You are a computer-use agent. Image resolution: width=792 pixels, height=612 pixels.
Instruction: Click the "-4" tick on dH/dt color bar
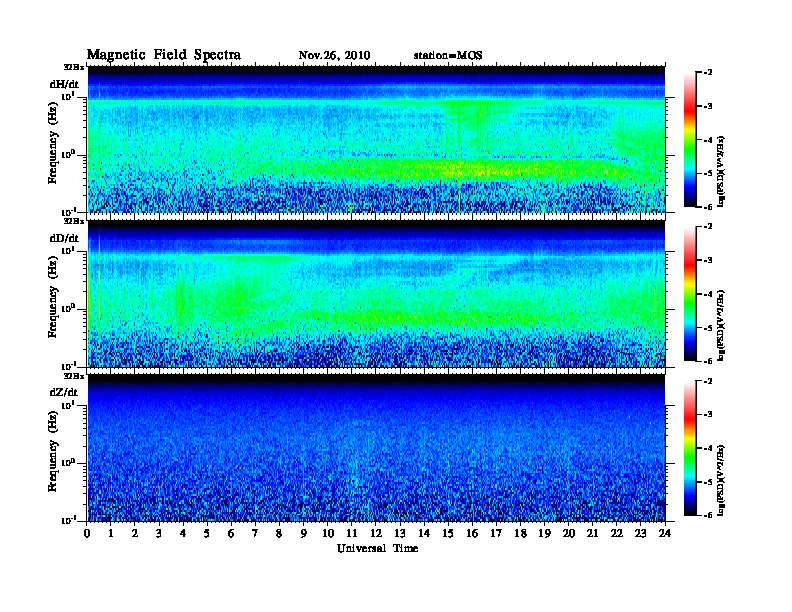(x=708, y=140)
